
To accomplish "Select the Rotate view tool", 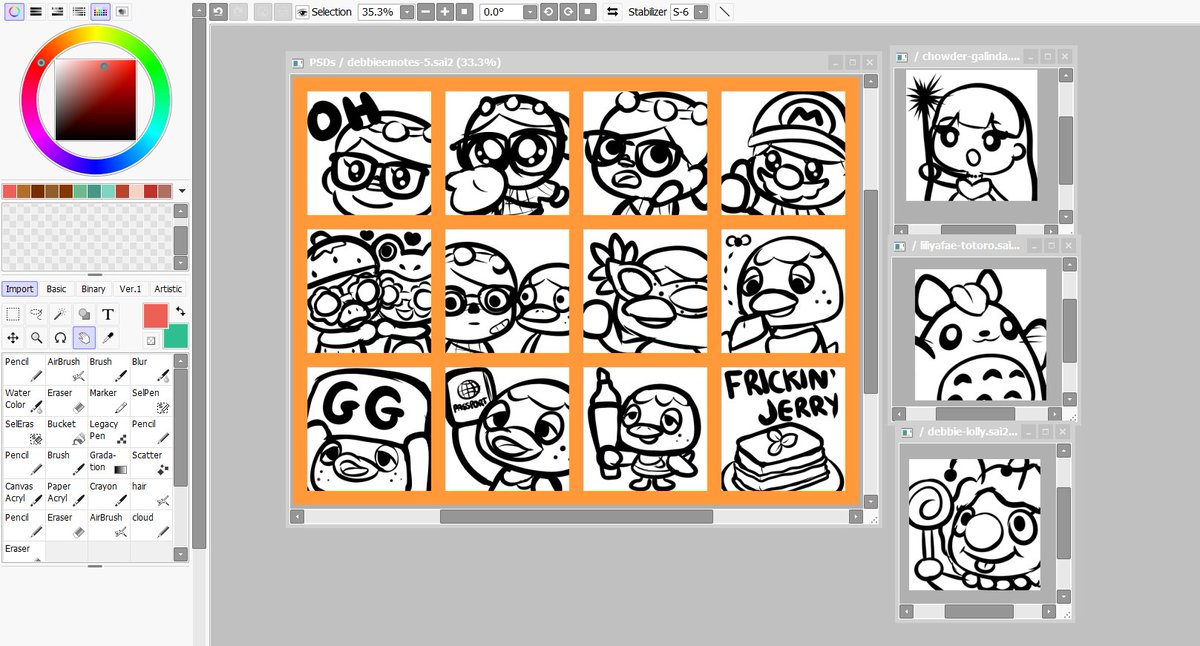I will [x=61, y=338].
